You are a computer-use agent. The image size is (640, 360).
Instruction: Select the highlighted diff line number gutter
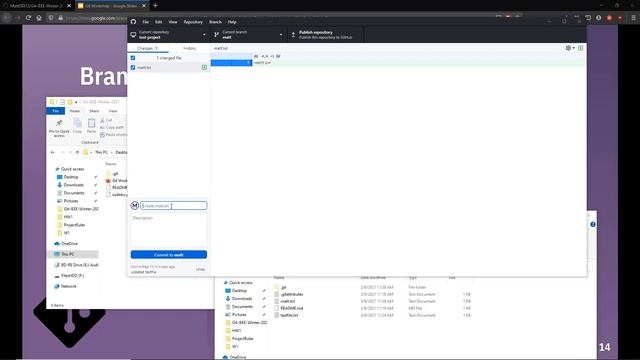231,62
